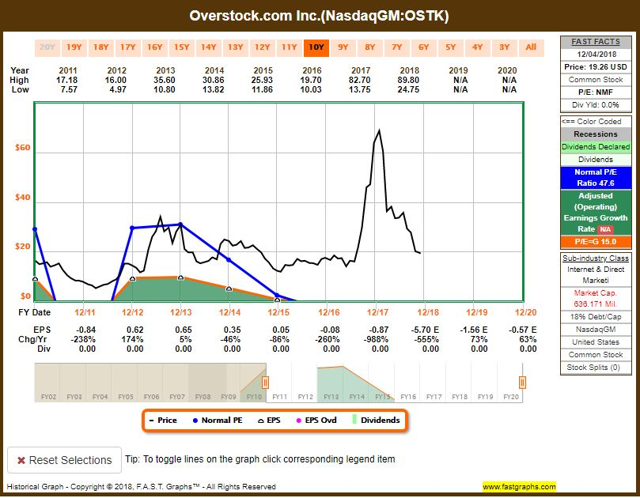Click the Normal P/E Ratio 47.6 swatch
Image resolution: width=640 pixels, height=498 pixels.
[x=596, y=178]
